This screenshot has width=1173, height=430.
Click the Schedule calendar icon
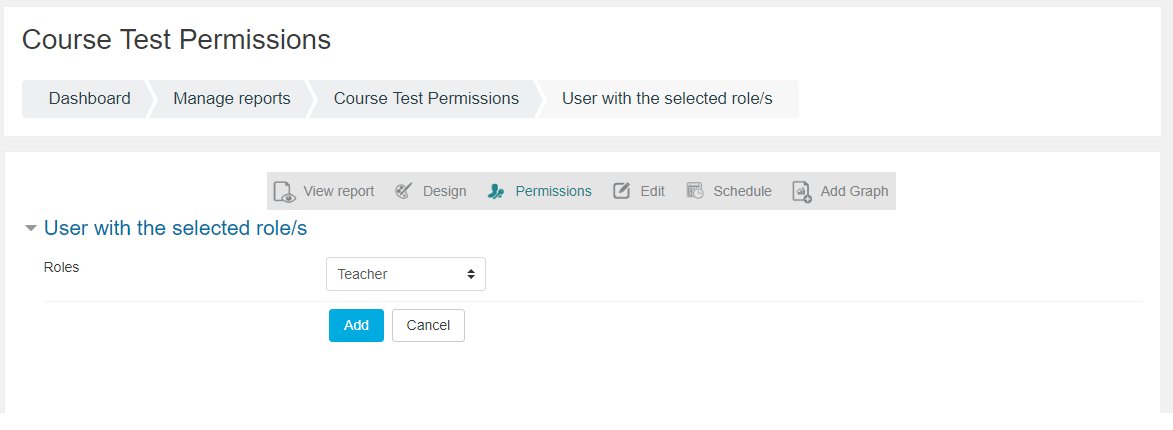pyautogui.click(x=695, y=191)
